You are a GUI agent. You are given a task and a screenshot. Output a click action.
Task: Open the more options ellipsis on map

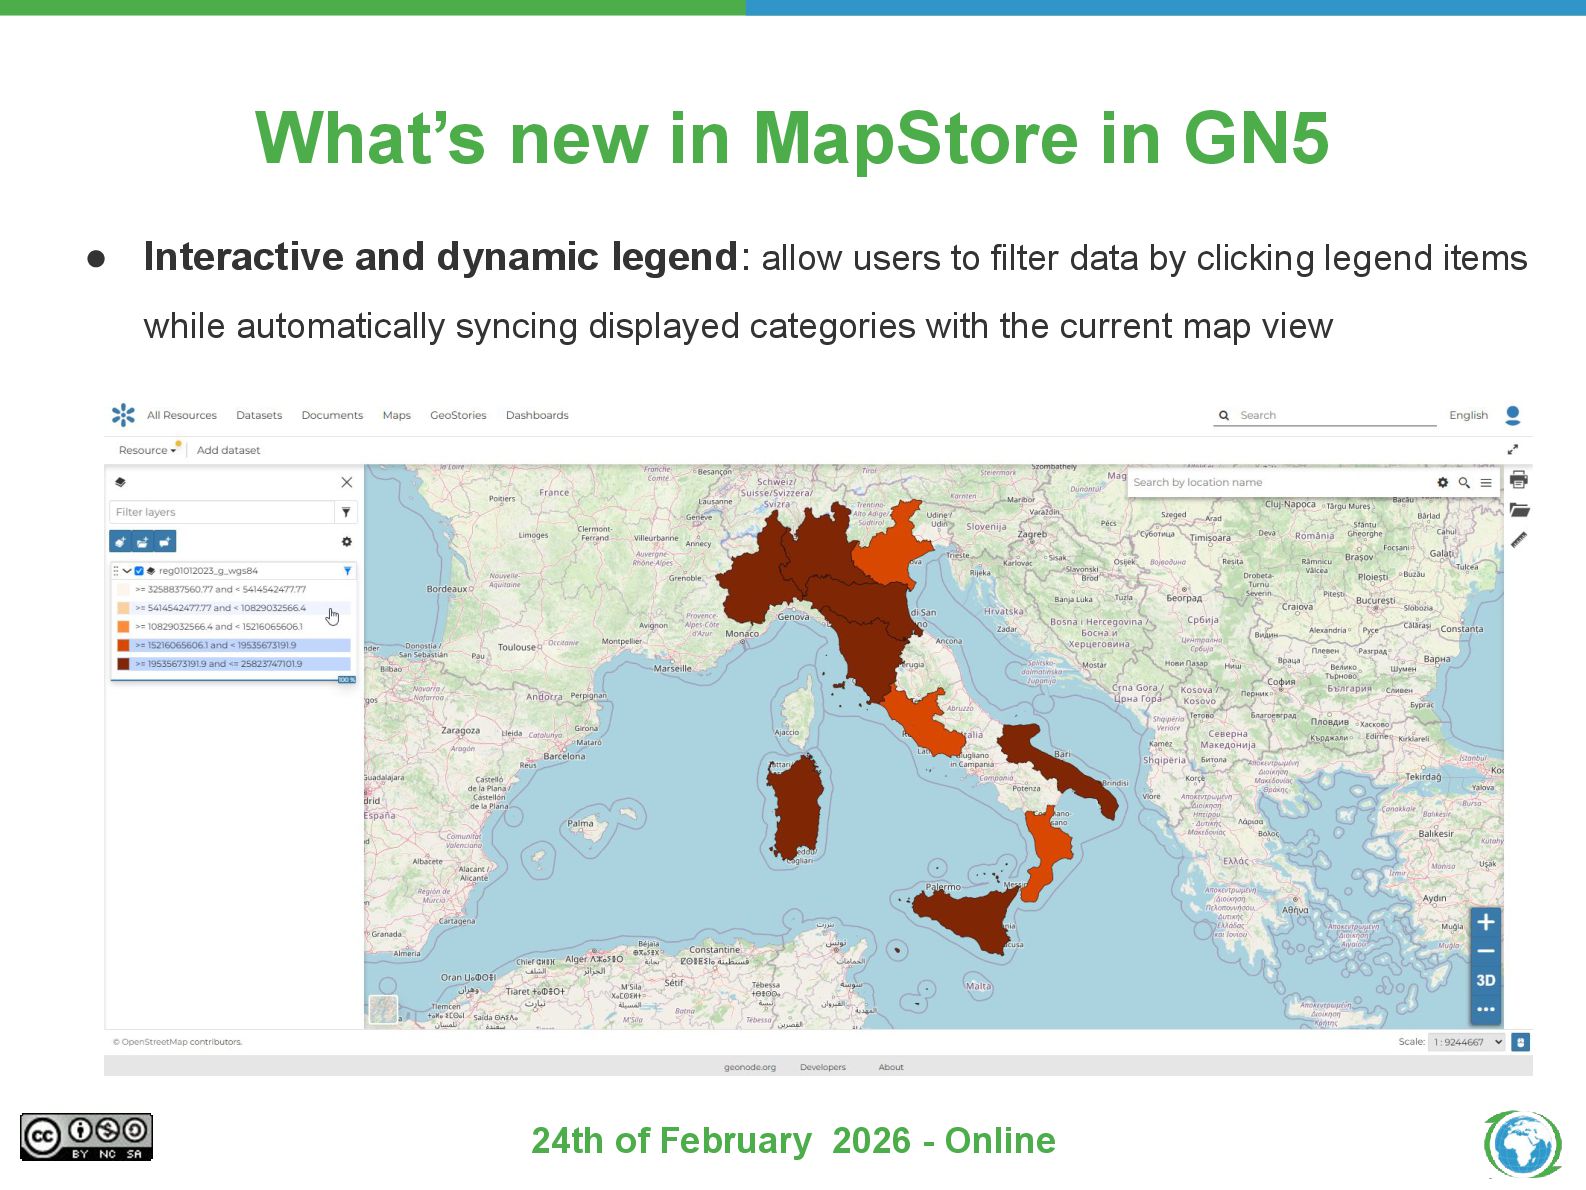[1486, 1009]
